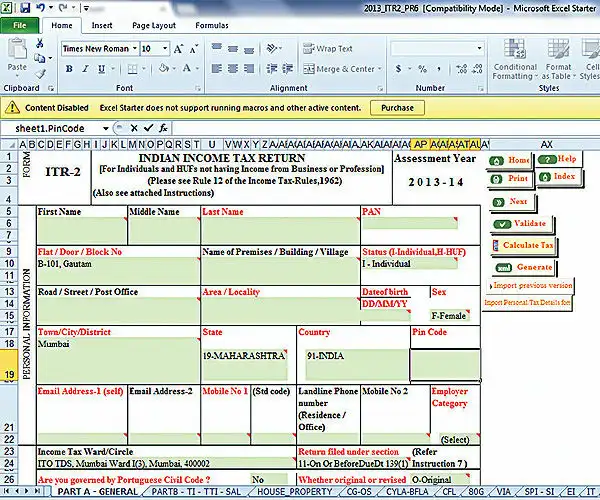Open Merge & Center dropdown arrow
This screenshot has height=500, width=600.
[x=380, y=69]
